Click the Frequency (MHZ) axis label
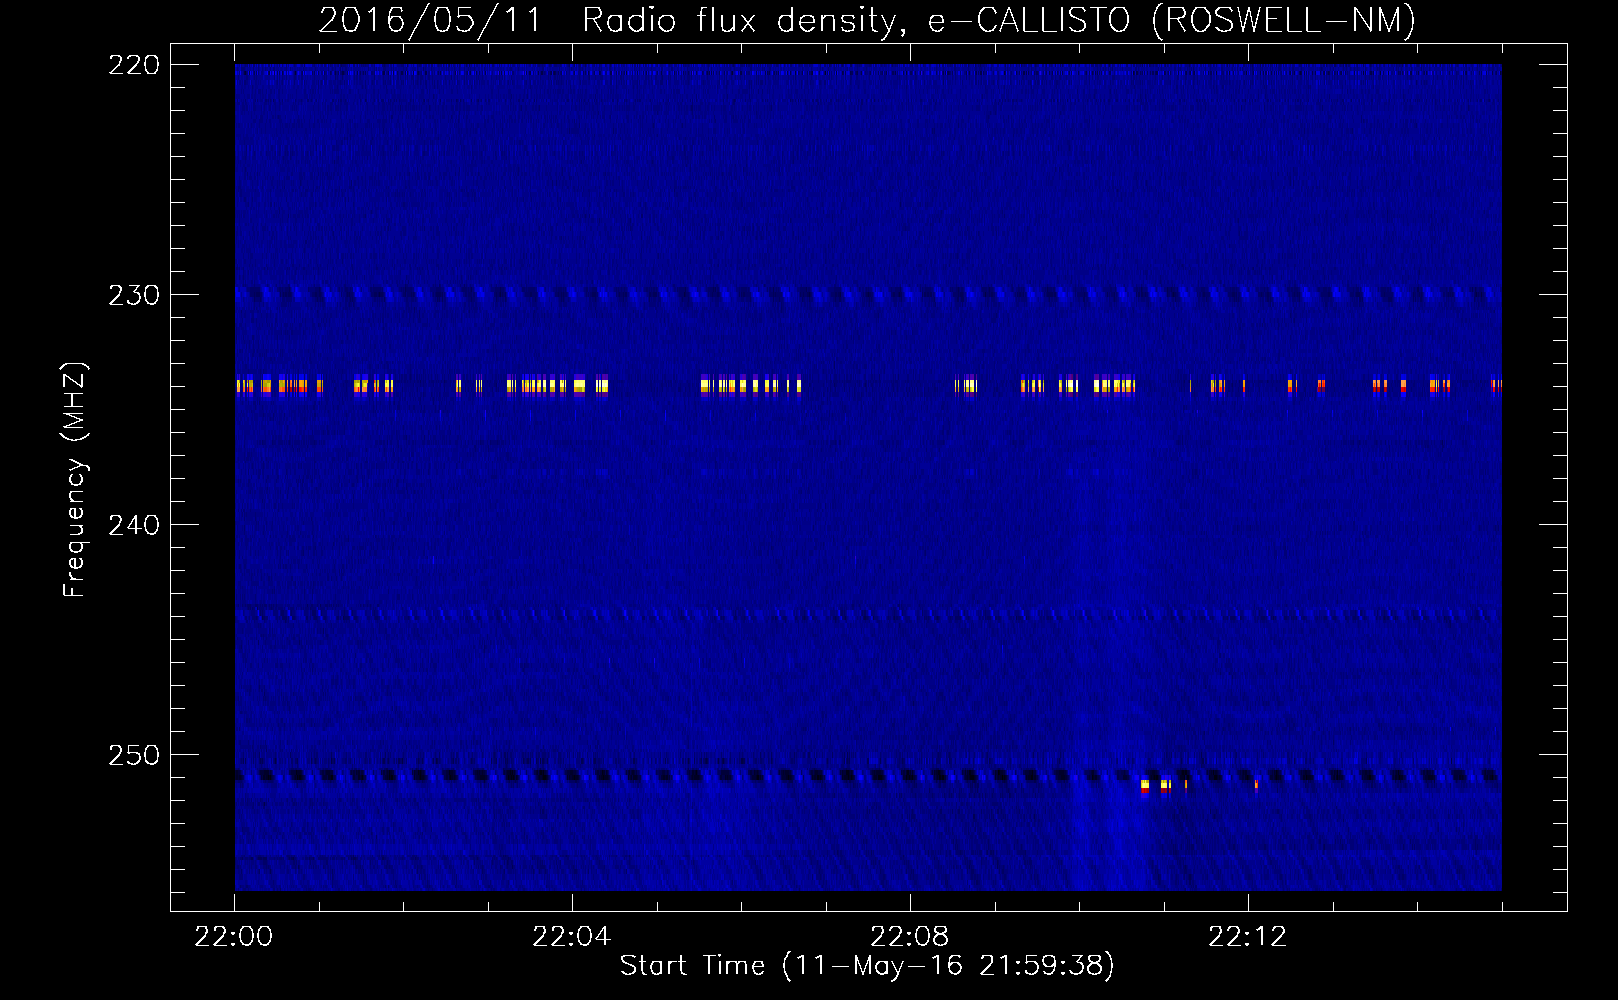Viewport: 1618px width, 1000px height. tap(75, 479)
